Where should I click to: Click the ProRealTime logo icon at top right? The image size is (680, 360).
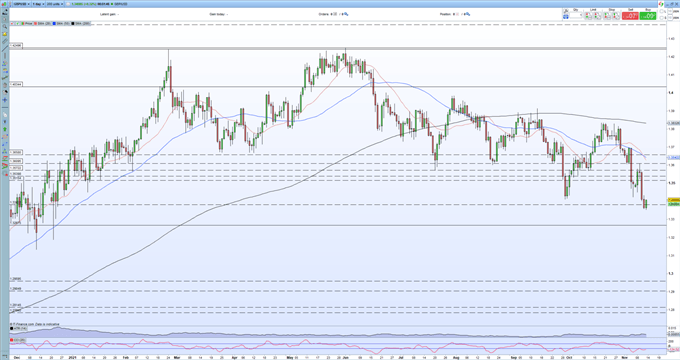[x=661, y=4]
